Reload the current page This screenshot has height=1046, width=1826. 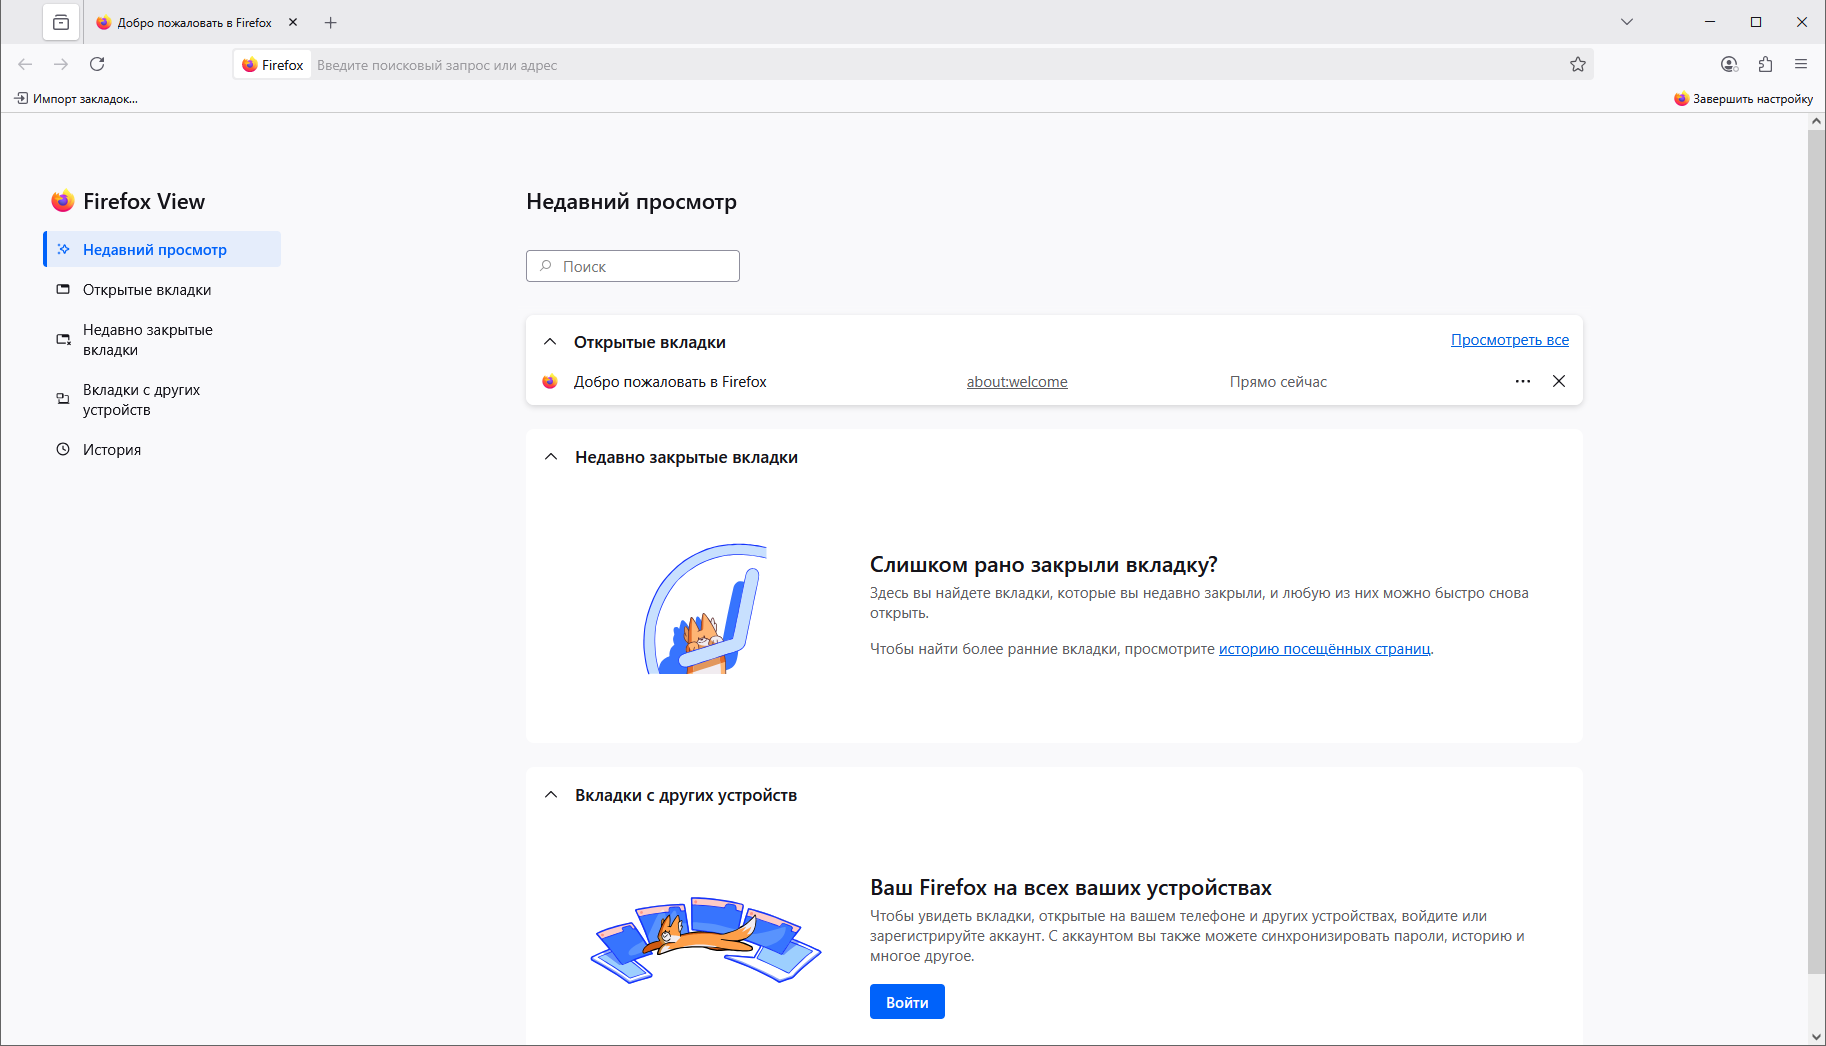(x=97, y=64)
